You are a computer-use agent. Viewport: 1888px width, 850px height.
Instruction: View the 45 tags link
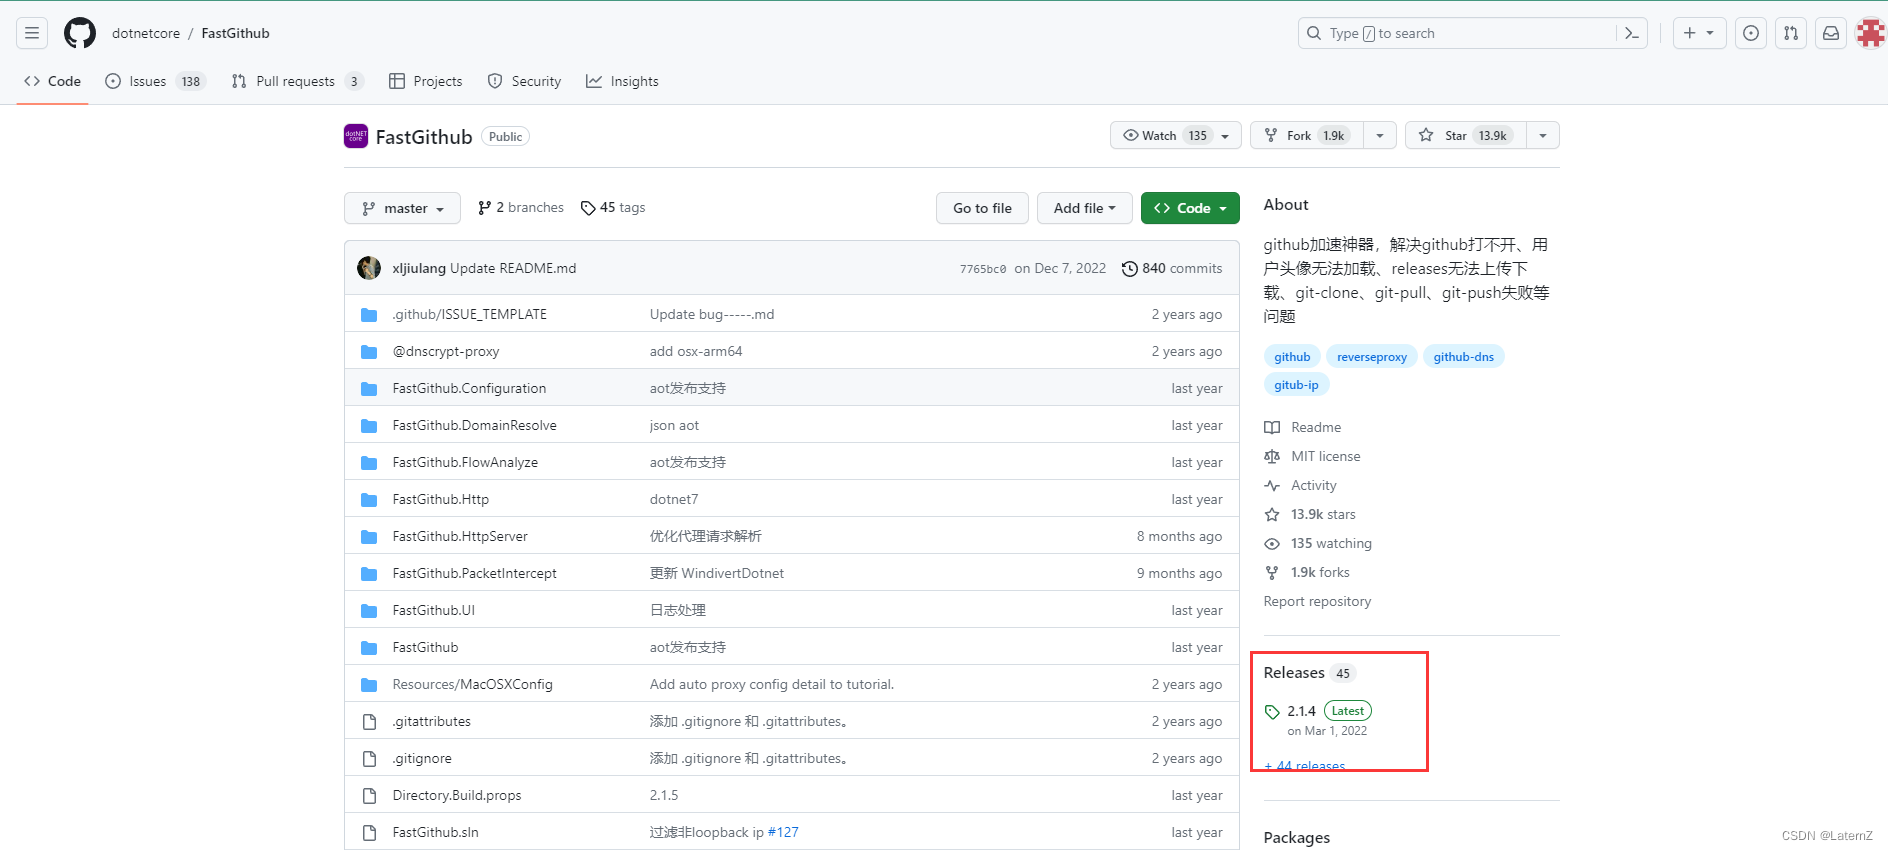pyautogui.click(x=613, y=207)
